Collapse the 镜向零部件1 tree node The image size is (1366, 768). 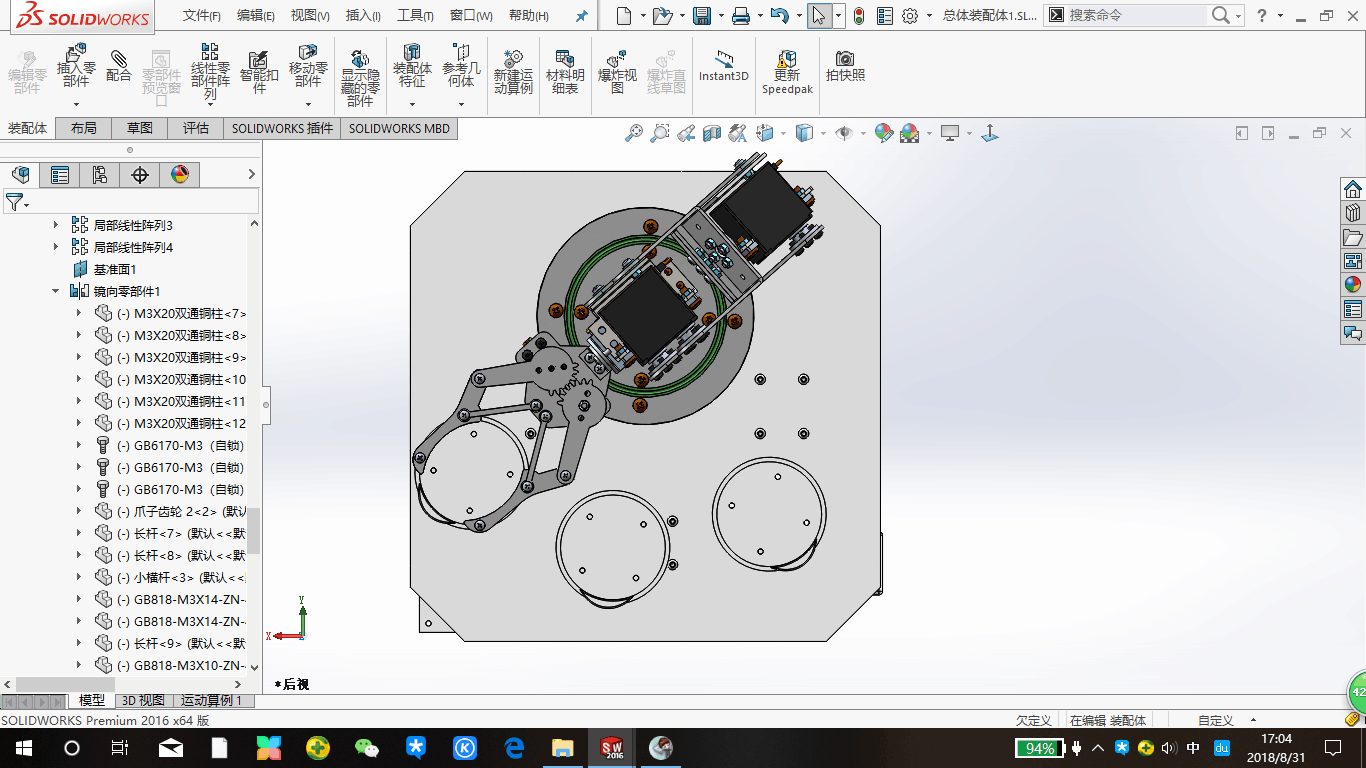56,291
